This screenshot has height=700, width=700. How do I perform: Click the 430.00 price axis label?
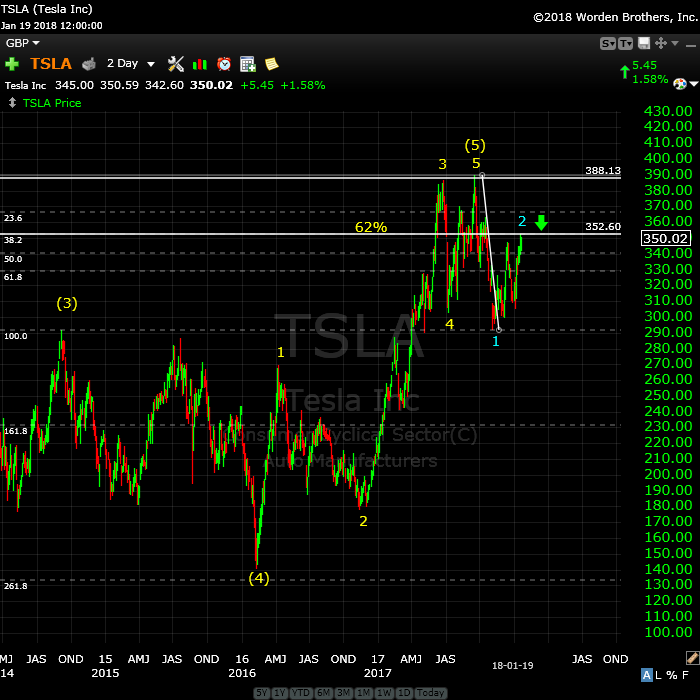[x=668, y=111]
